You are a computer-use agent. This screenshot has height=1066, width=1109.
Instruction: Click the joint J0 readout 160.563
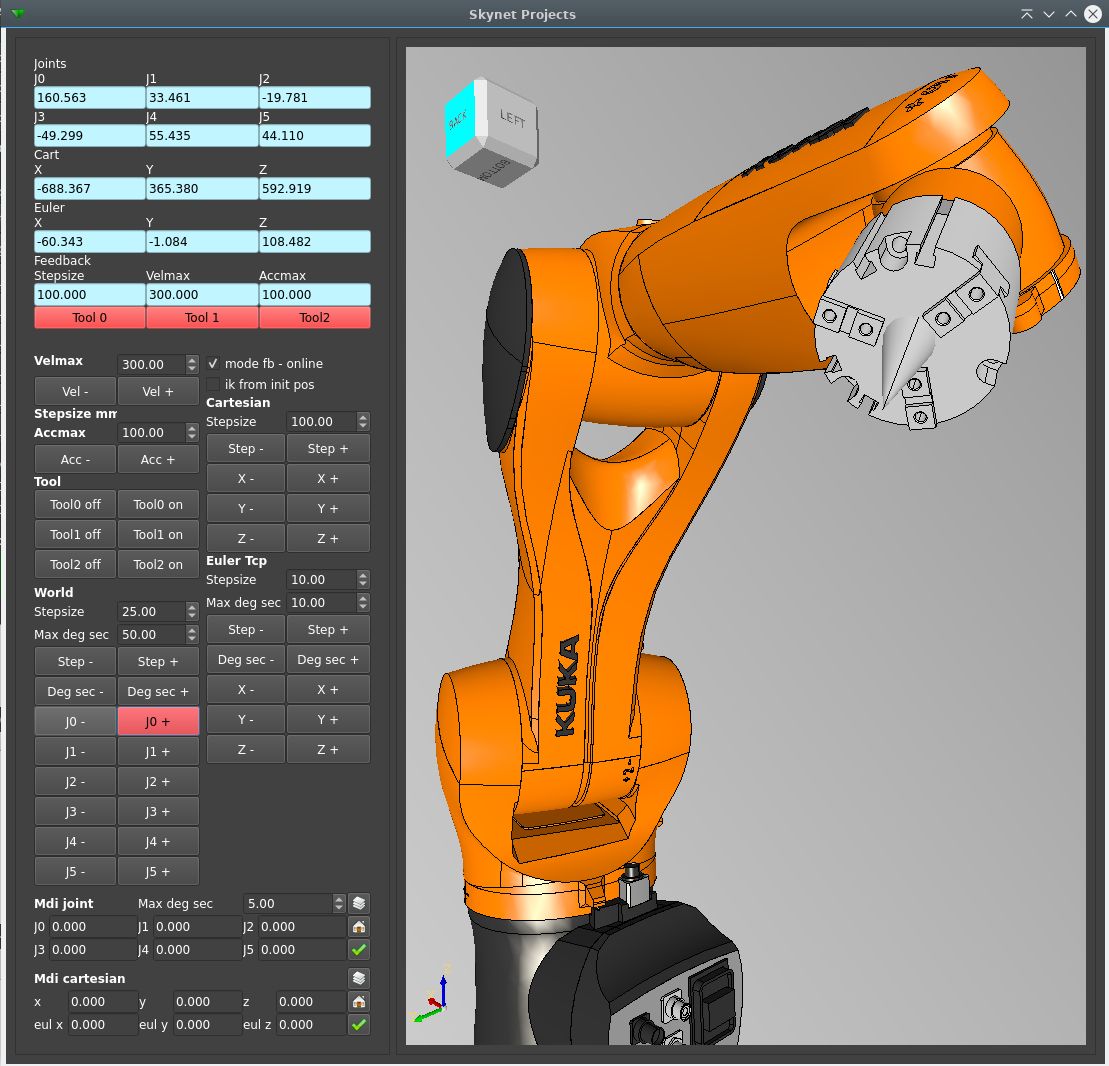pyautogui.click(x=90, y=98)
